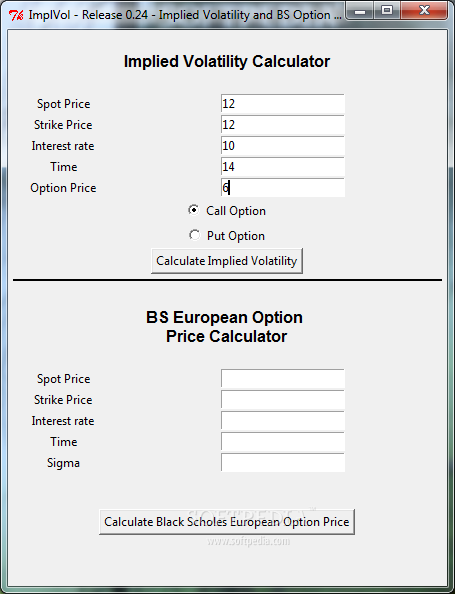This screenshot has height=594, width=455.
Task: Click the Interest rate field containing 10
Action: [x=283, y=146]
